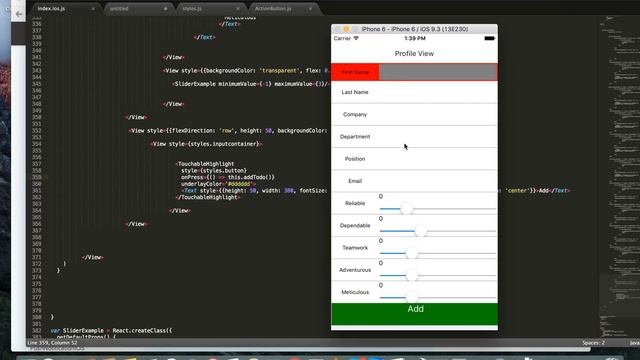
Task: Click the Adventurous slider thumb
Action: 411,275
